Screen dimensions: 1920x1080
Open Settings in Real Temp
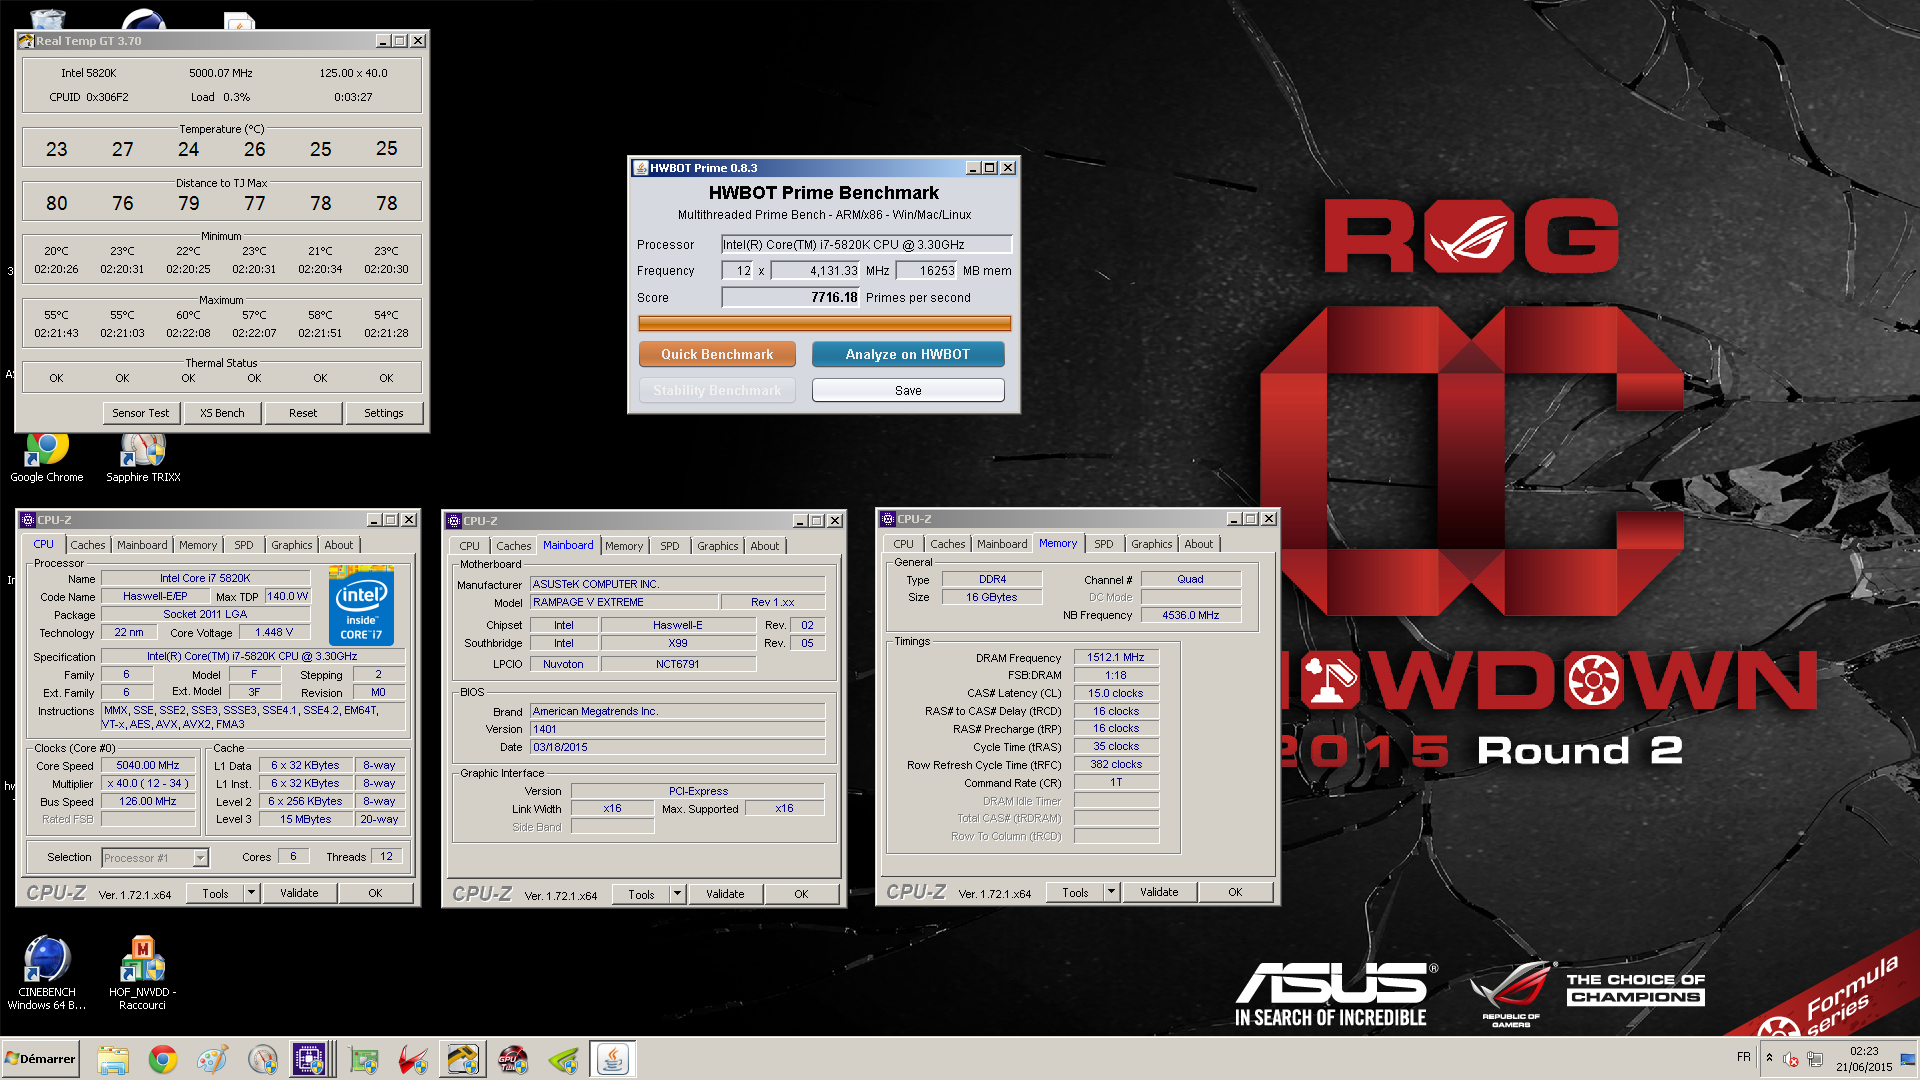tap(384, 413)
